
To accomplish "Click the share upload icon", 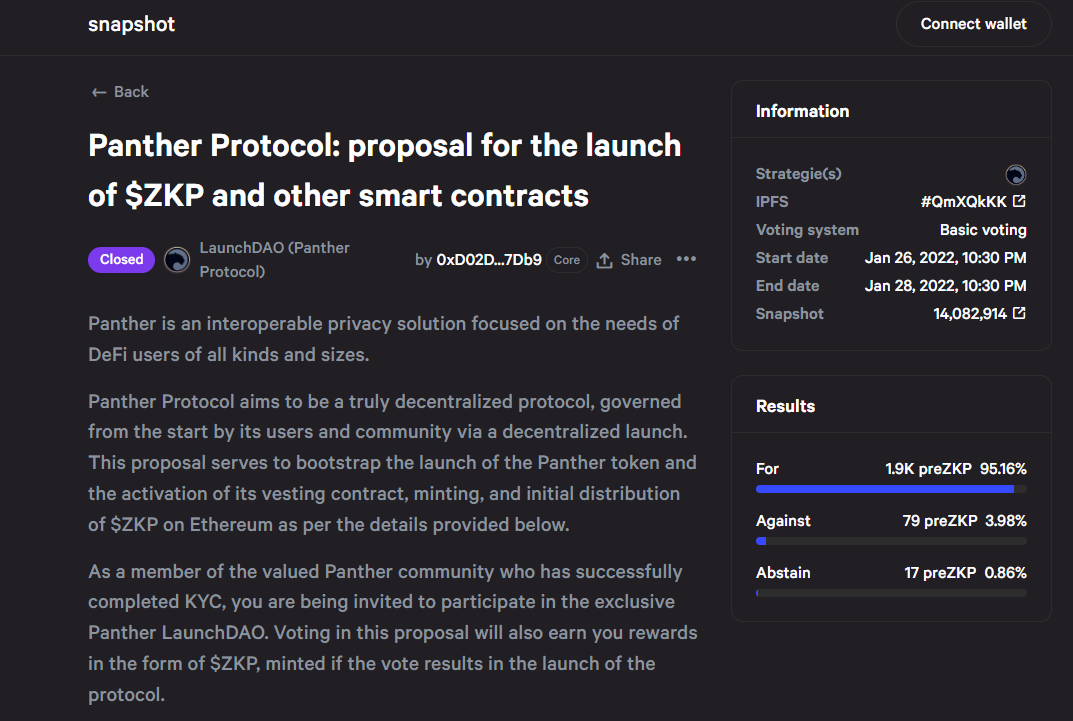I will 604,260.
